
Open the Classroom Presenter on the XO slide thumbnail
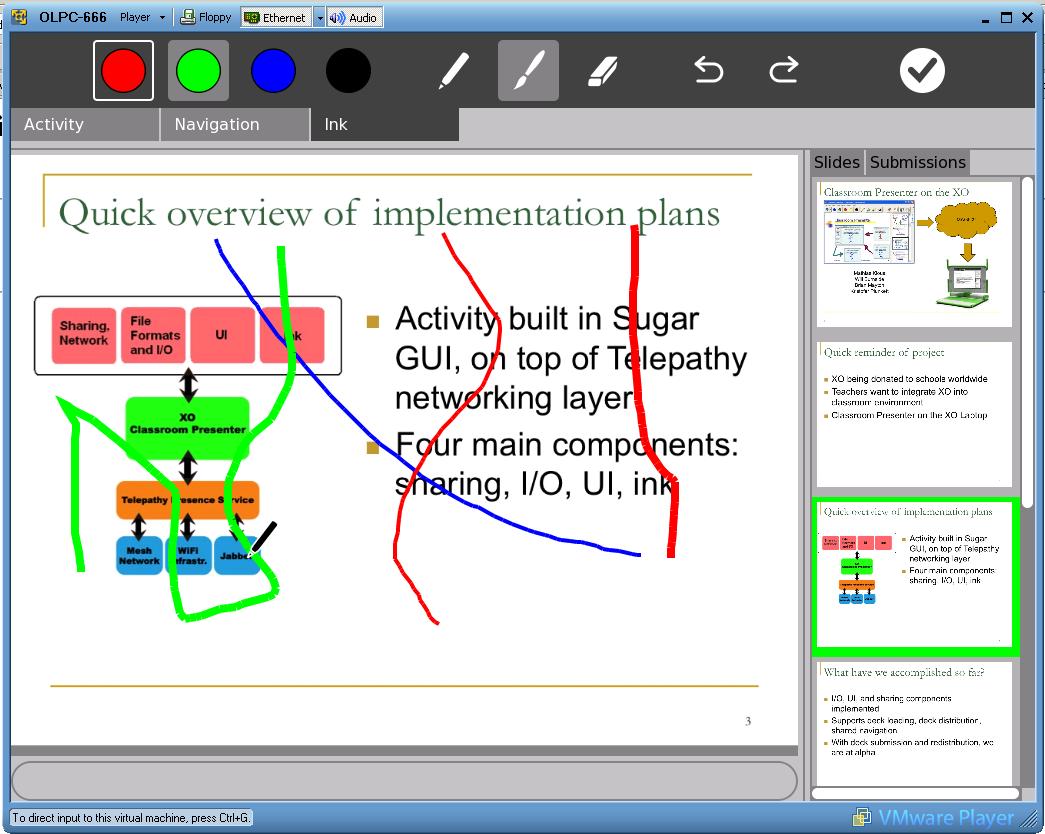pyautogui.click(x=914, y=254)
